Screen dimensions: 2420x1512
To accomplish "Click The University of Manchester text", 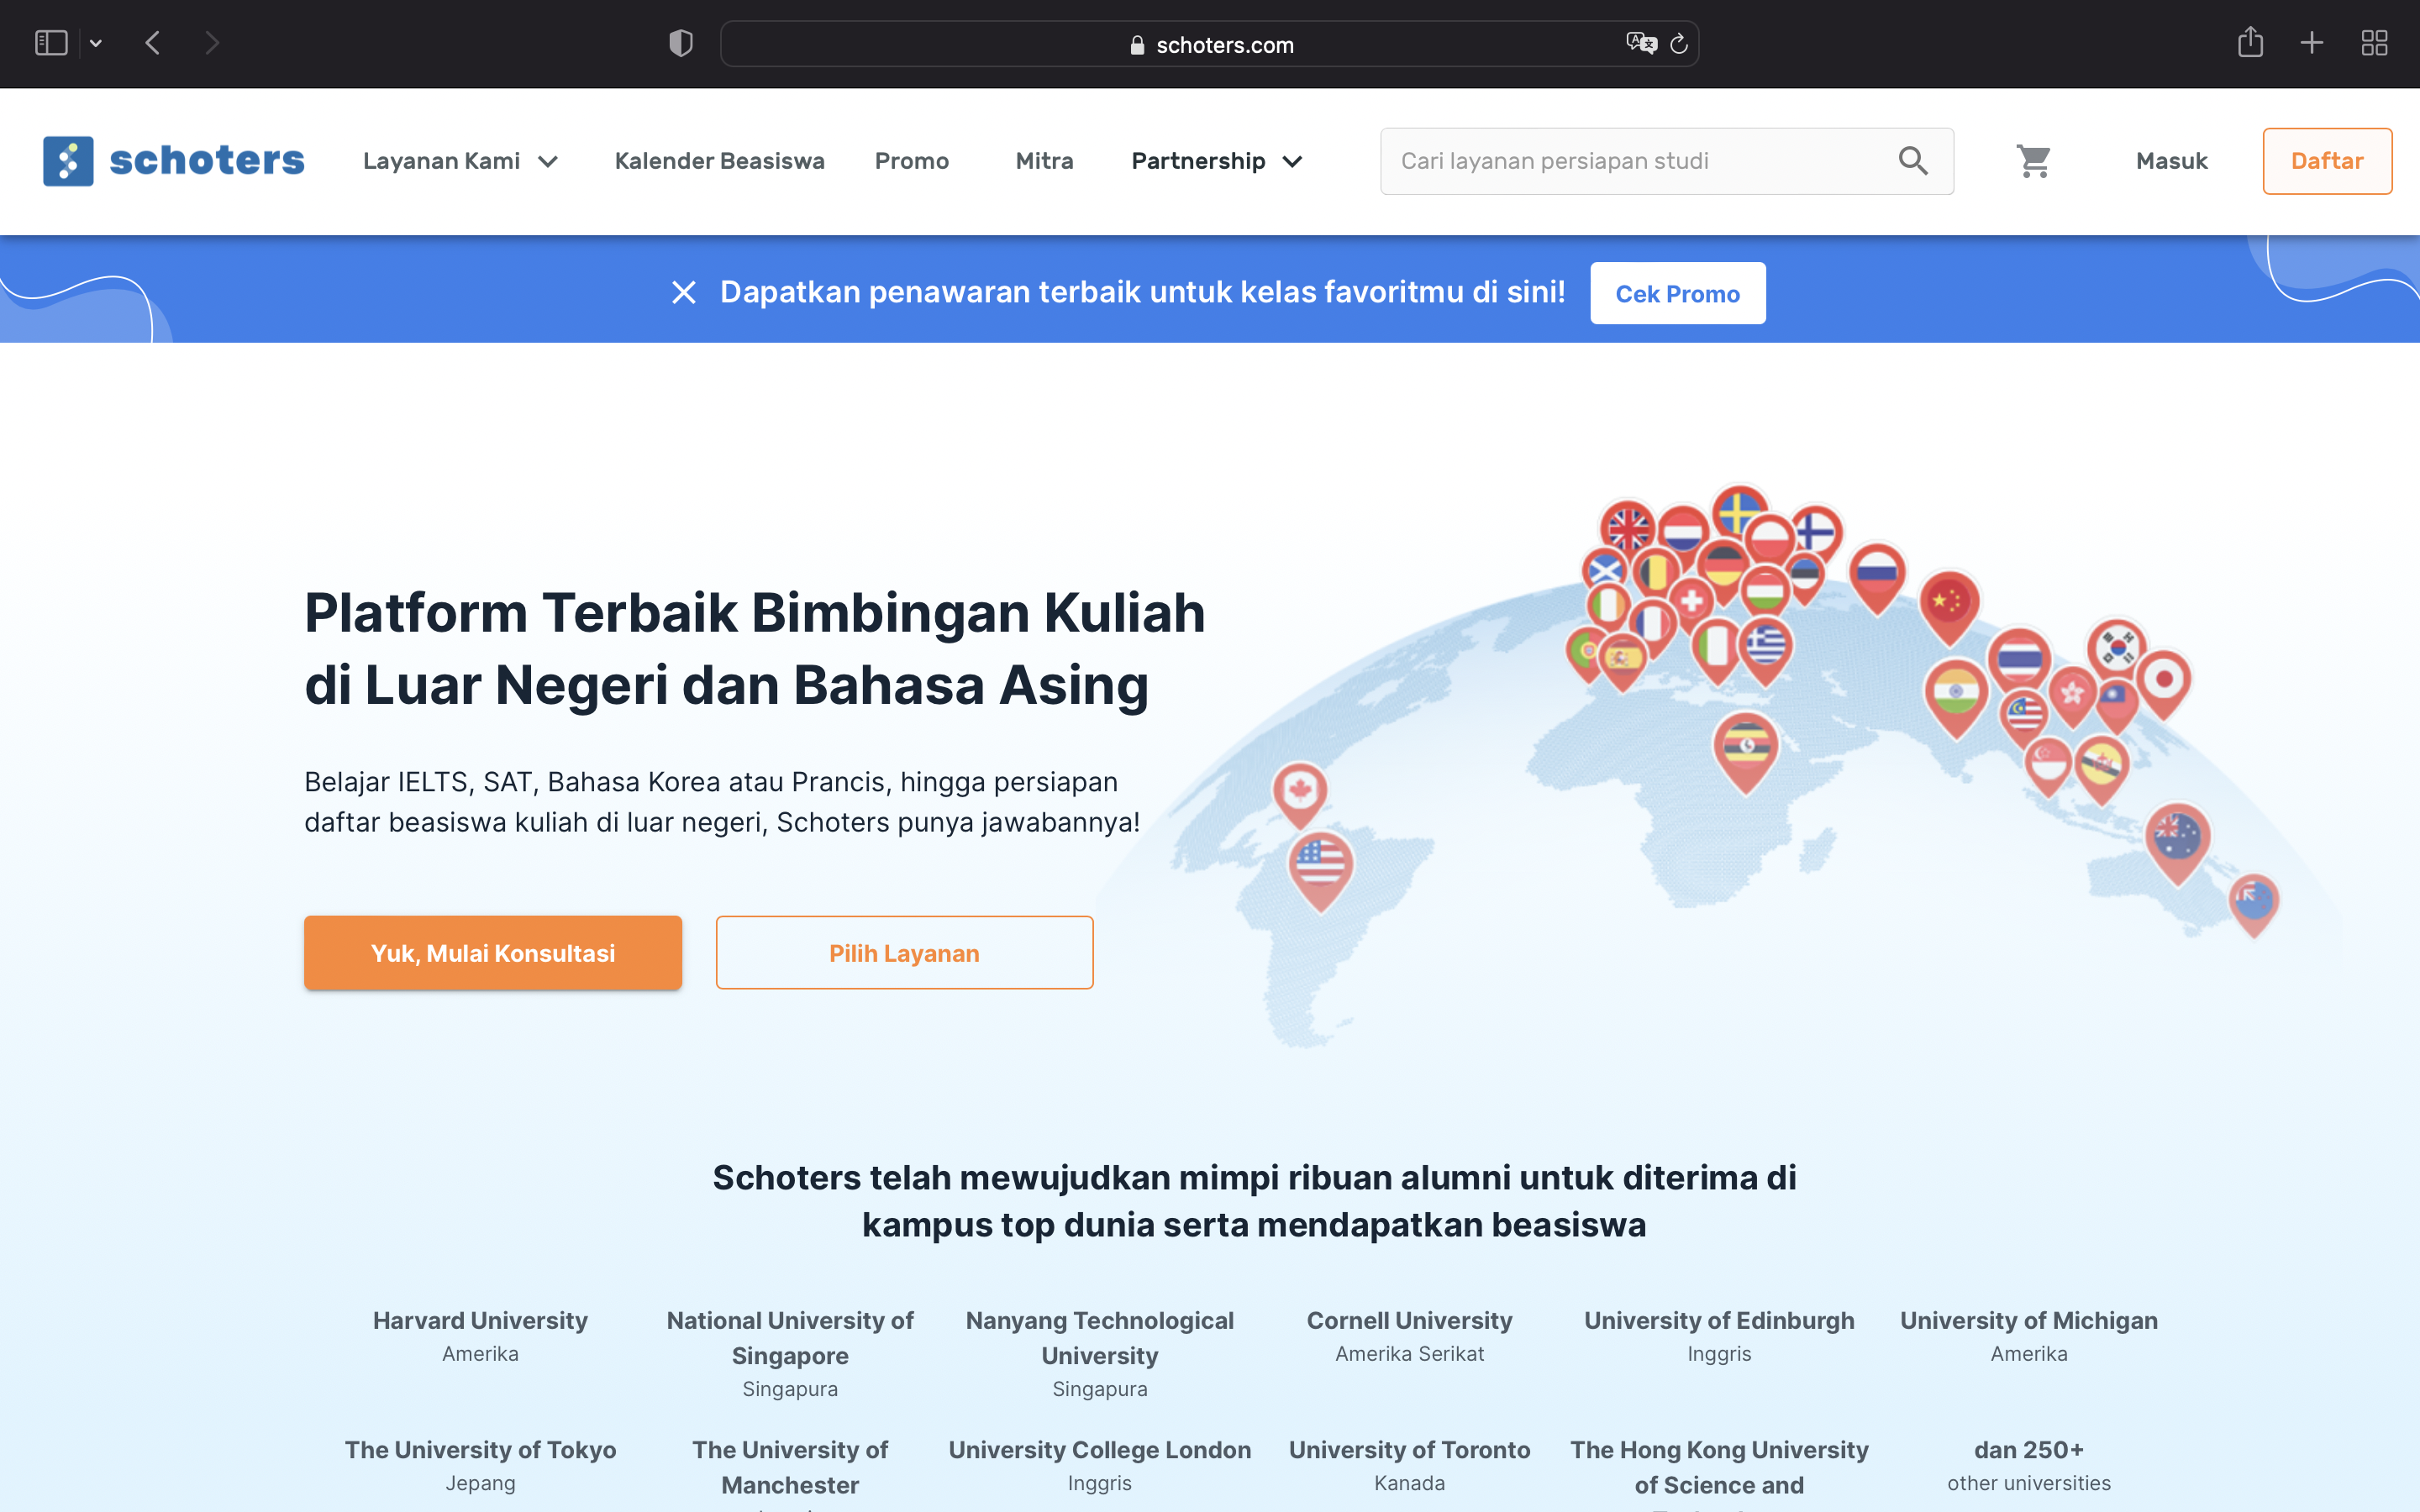I will click(790, 1467).
